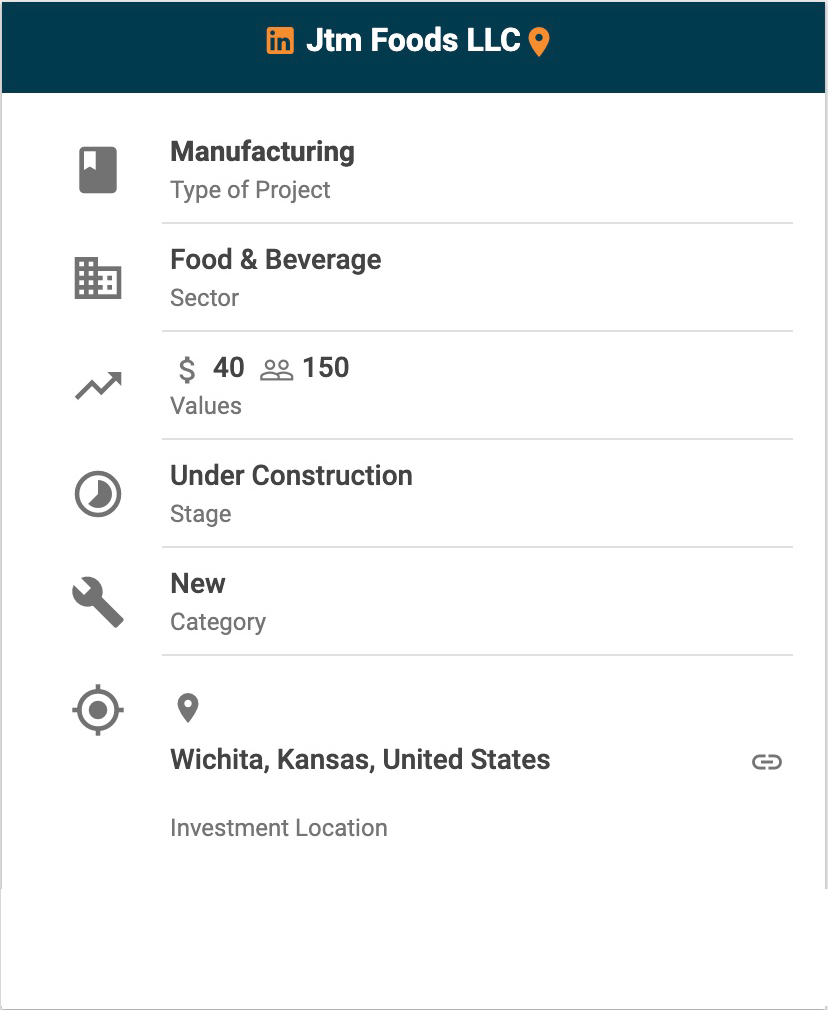This screenshot has height=1010, width=828.
Task: Open the LinkedIn icon for Jtm Foods
Action: pyautogui.click(x=280, y=41)
